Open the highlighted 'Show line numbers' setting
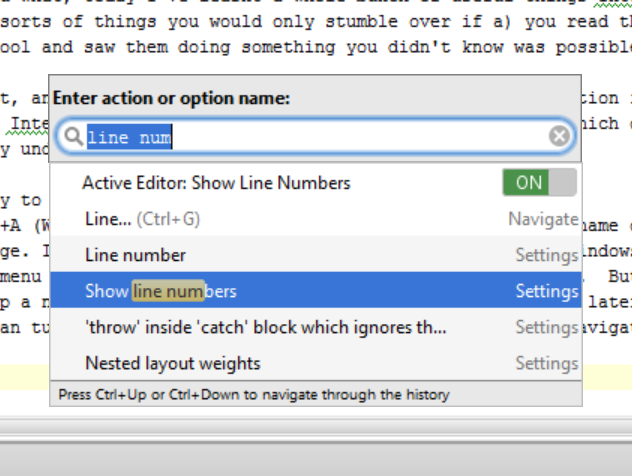This screenshot has height=476, width=632. coord(161,291)
